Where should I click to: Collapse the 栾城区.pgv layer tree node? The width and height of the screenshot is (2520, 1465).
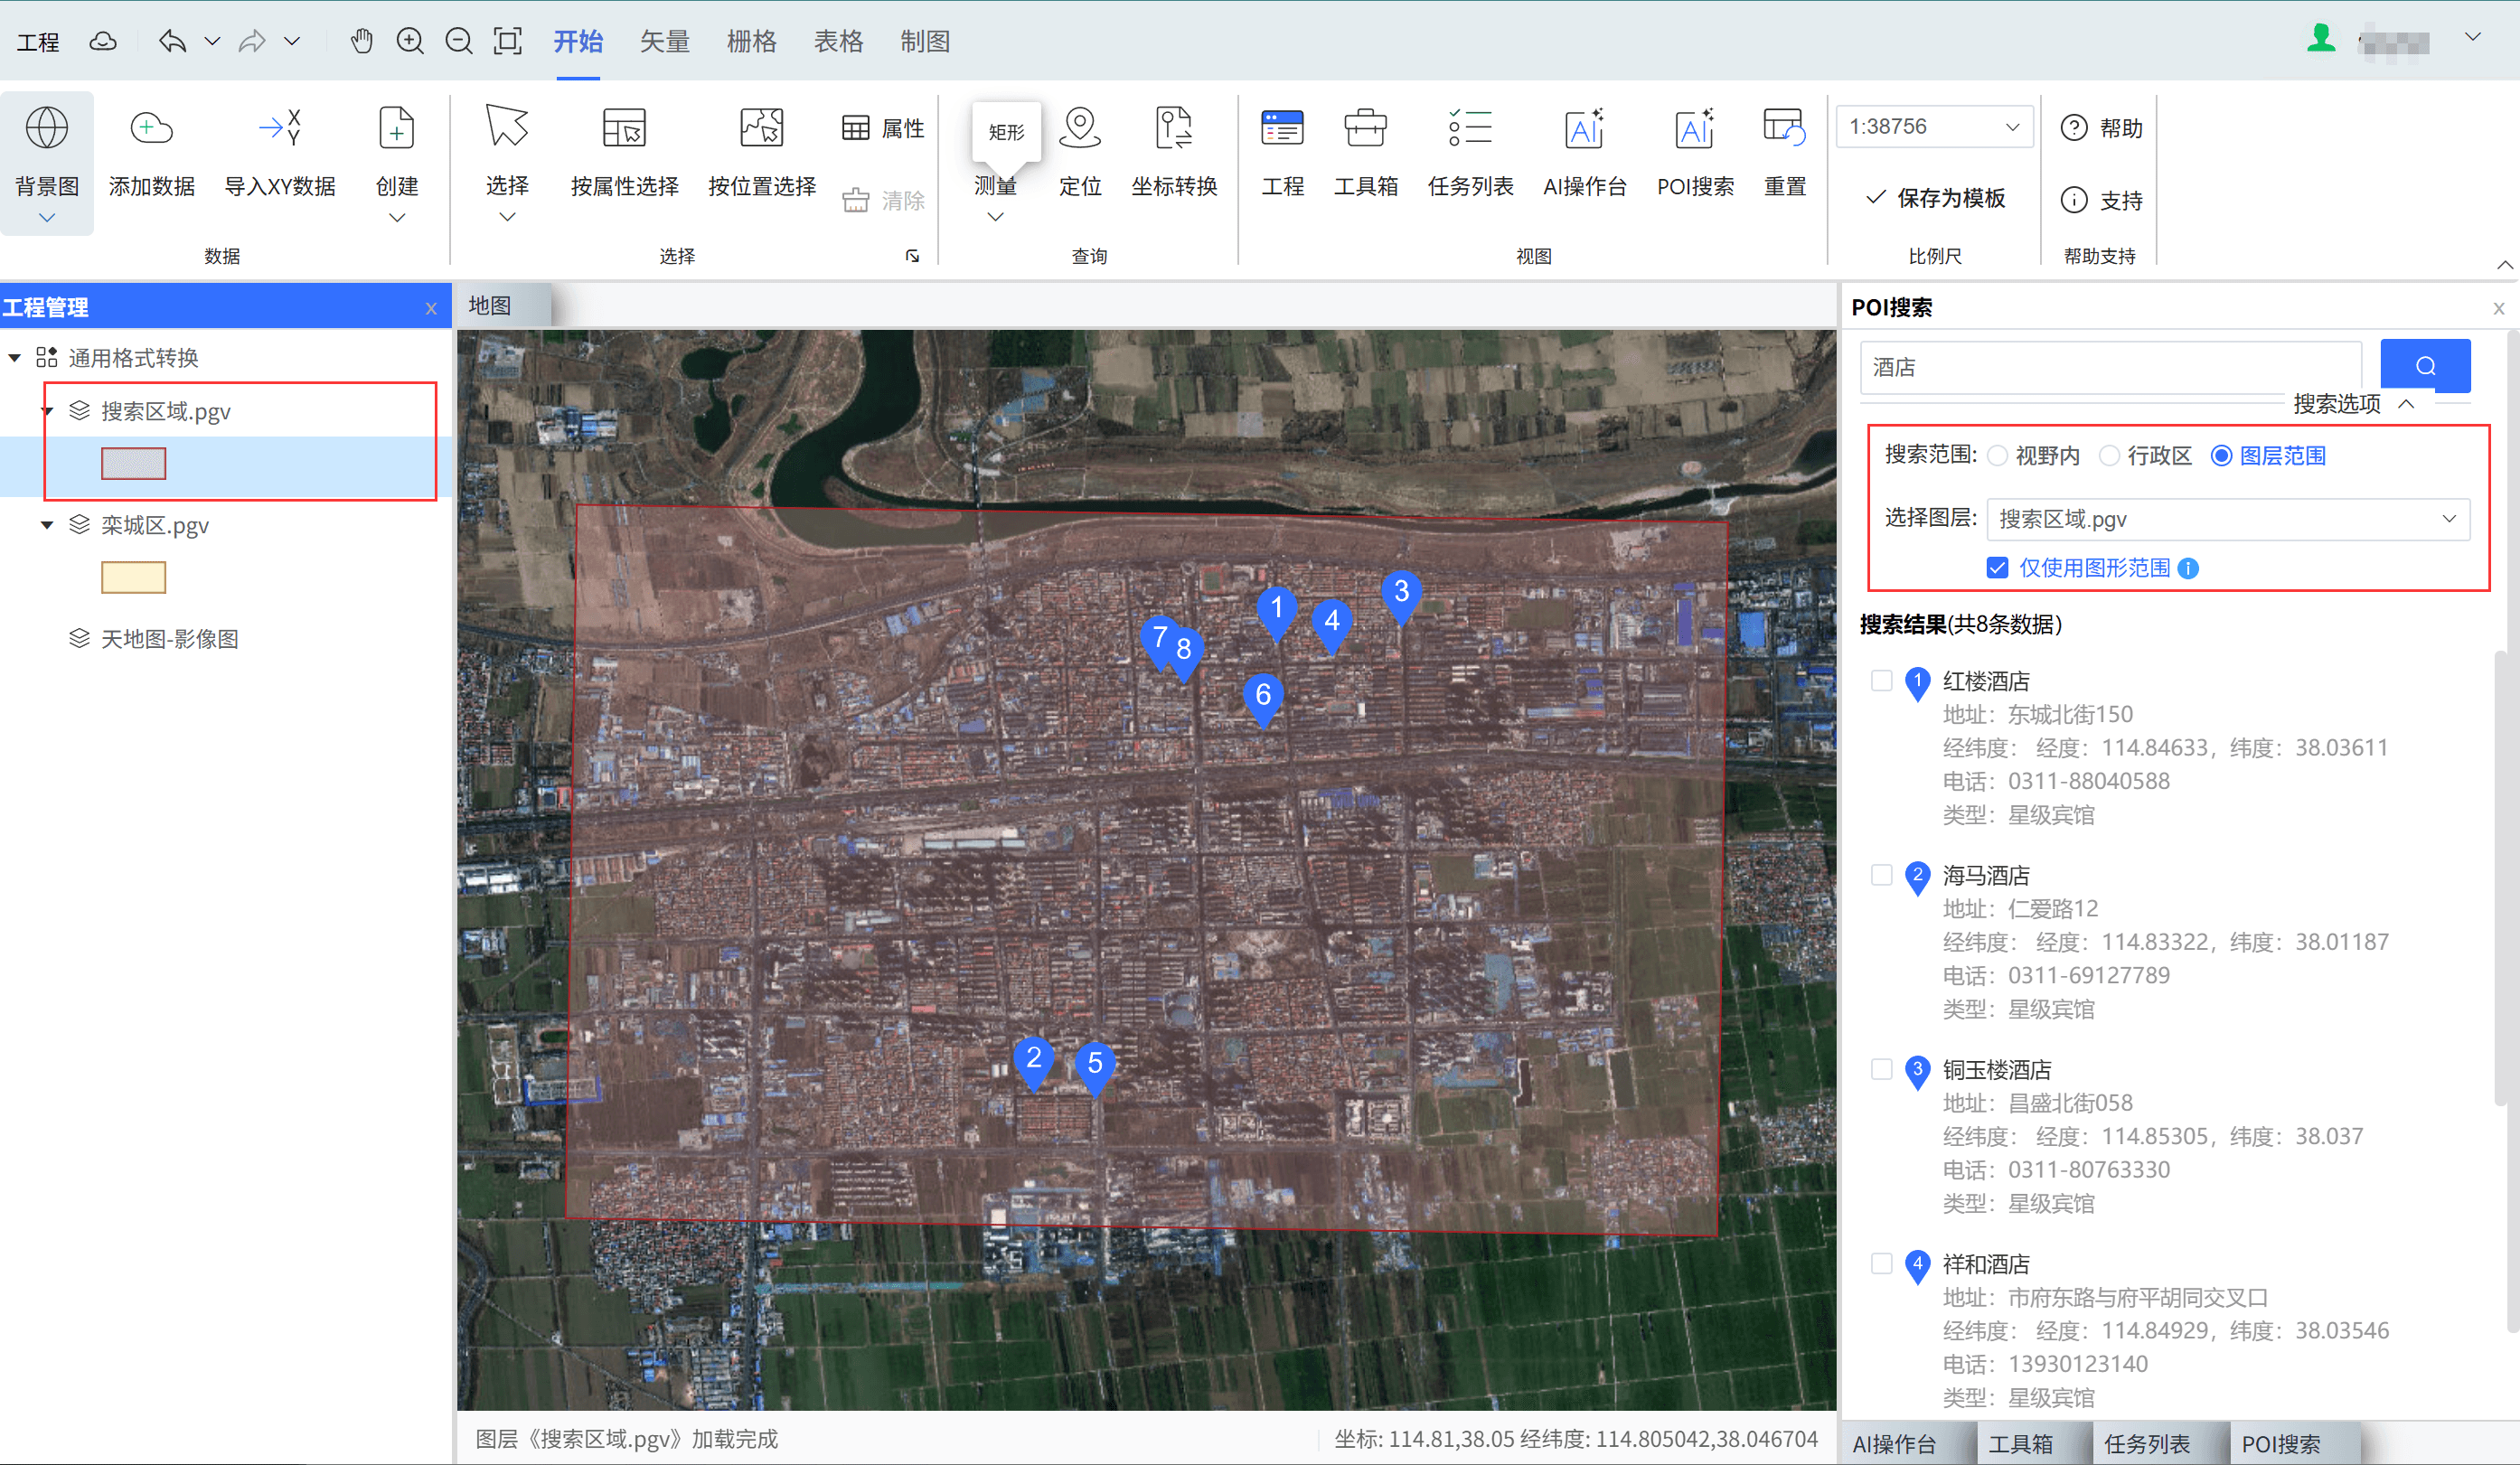(x=47, y=525)
